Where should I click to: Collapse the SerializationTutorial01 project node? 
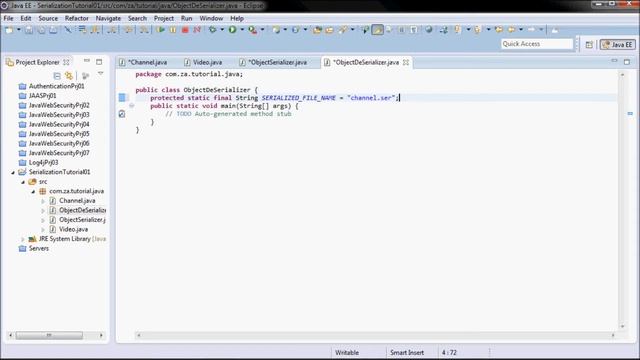click(x=13, y=172)
